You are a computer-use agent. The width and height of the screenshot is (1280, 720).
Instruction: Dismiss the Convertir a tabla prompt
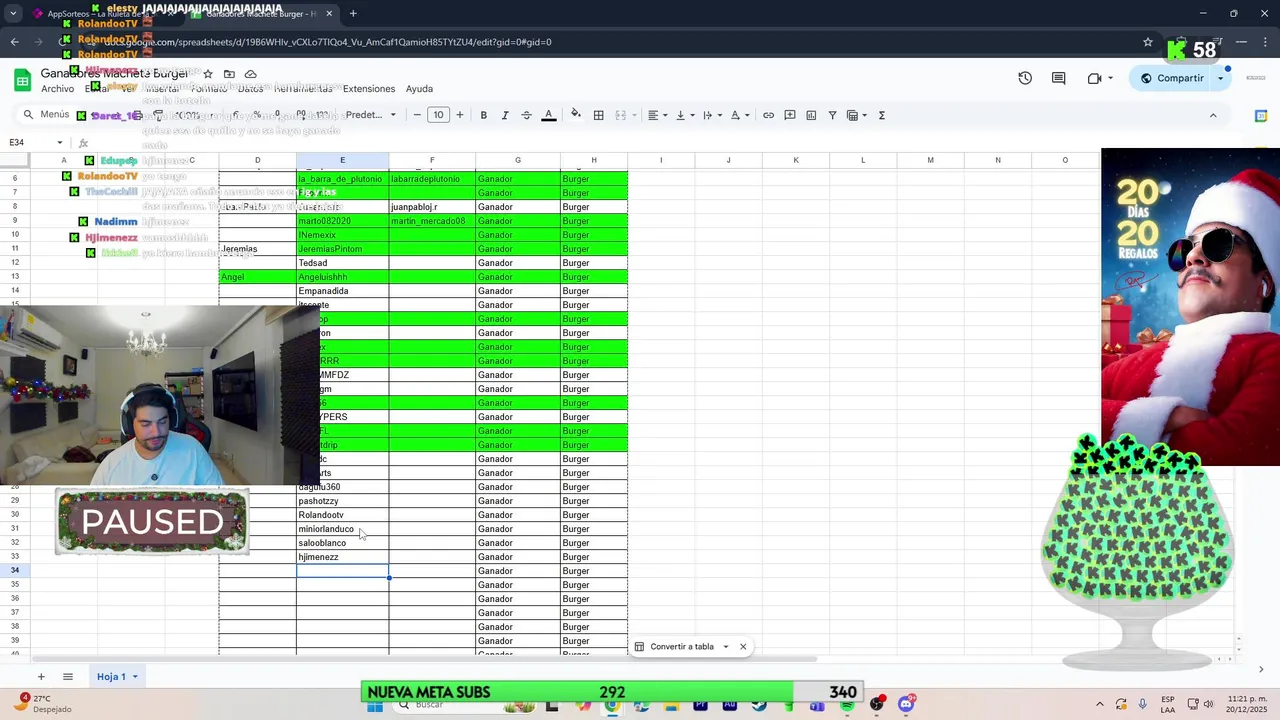743,647
